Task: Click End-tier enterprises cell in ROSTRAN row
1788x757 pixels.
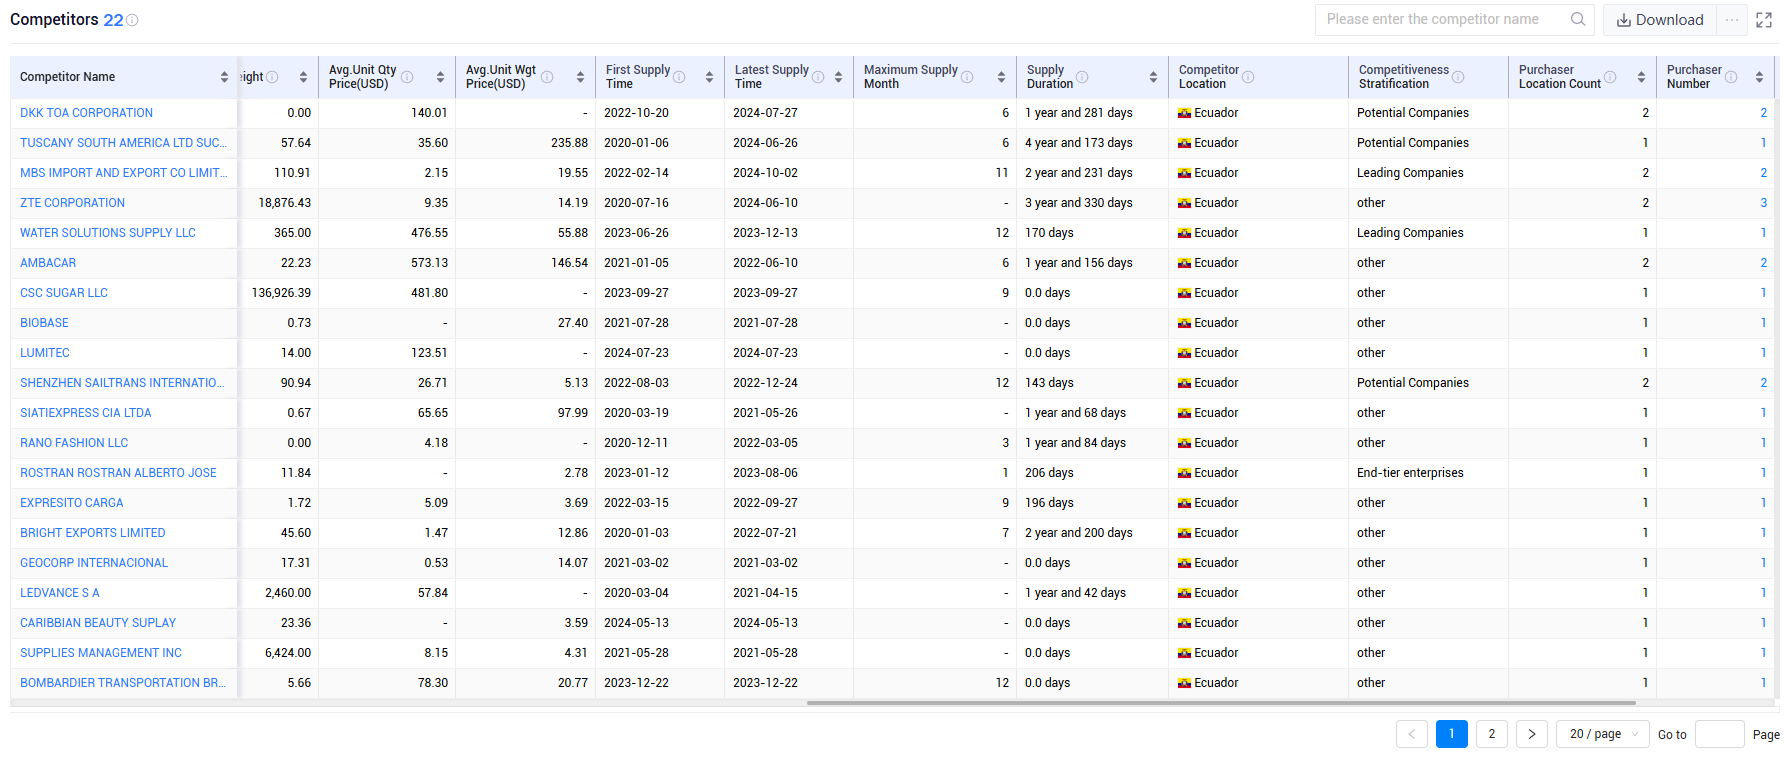Action: pyautogui.click(x=1410, y=473)
